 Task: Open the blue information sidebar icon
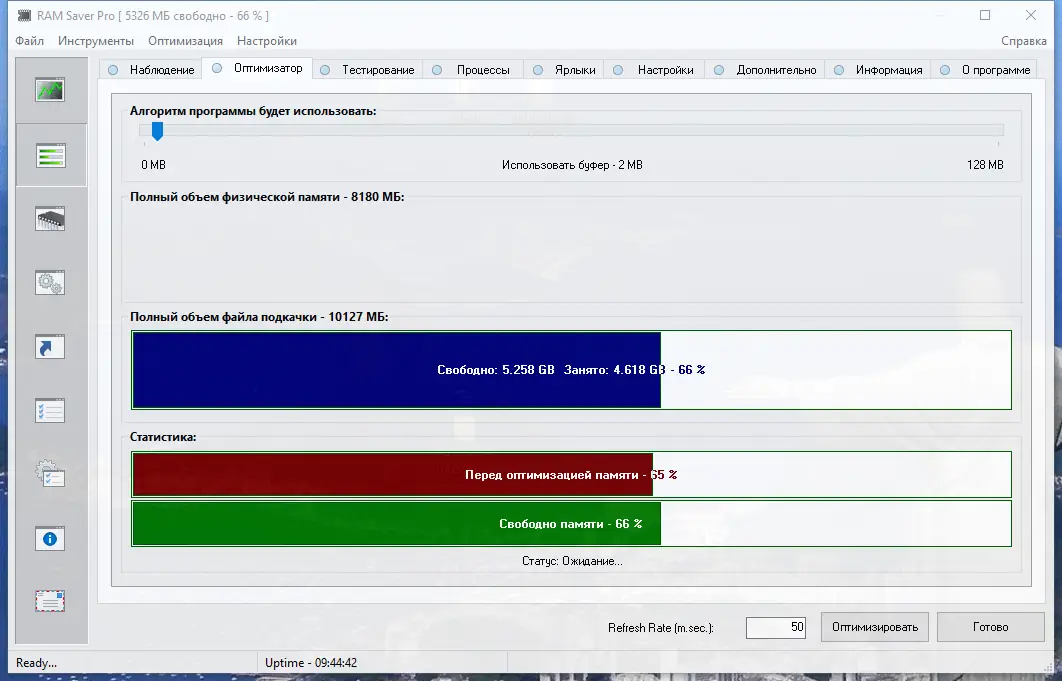point(50,539)
